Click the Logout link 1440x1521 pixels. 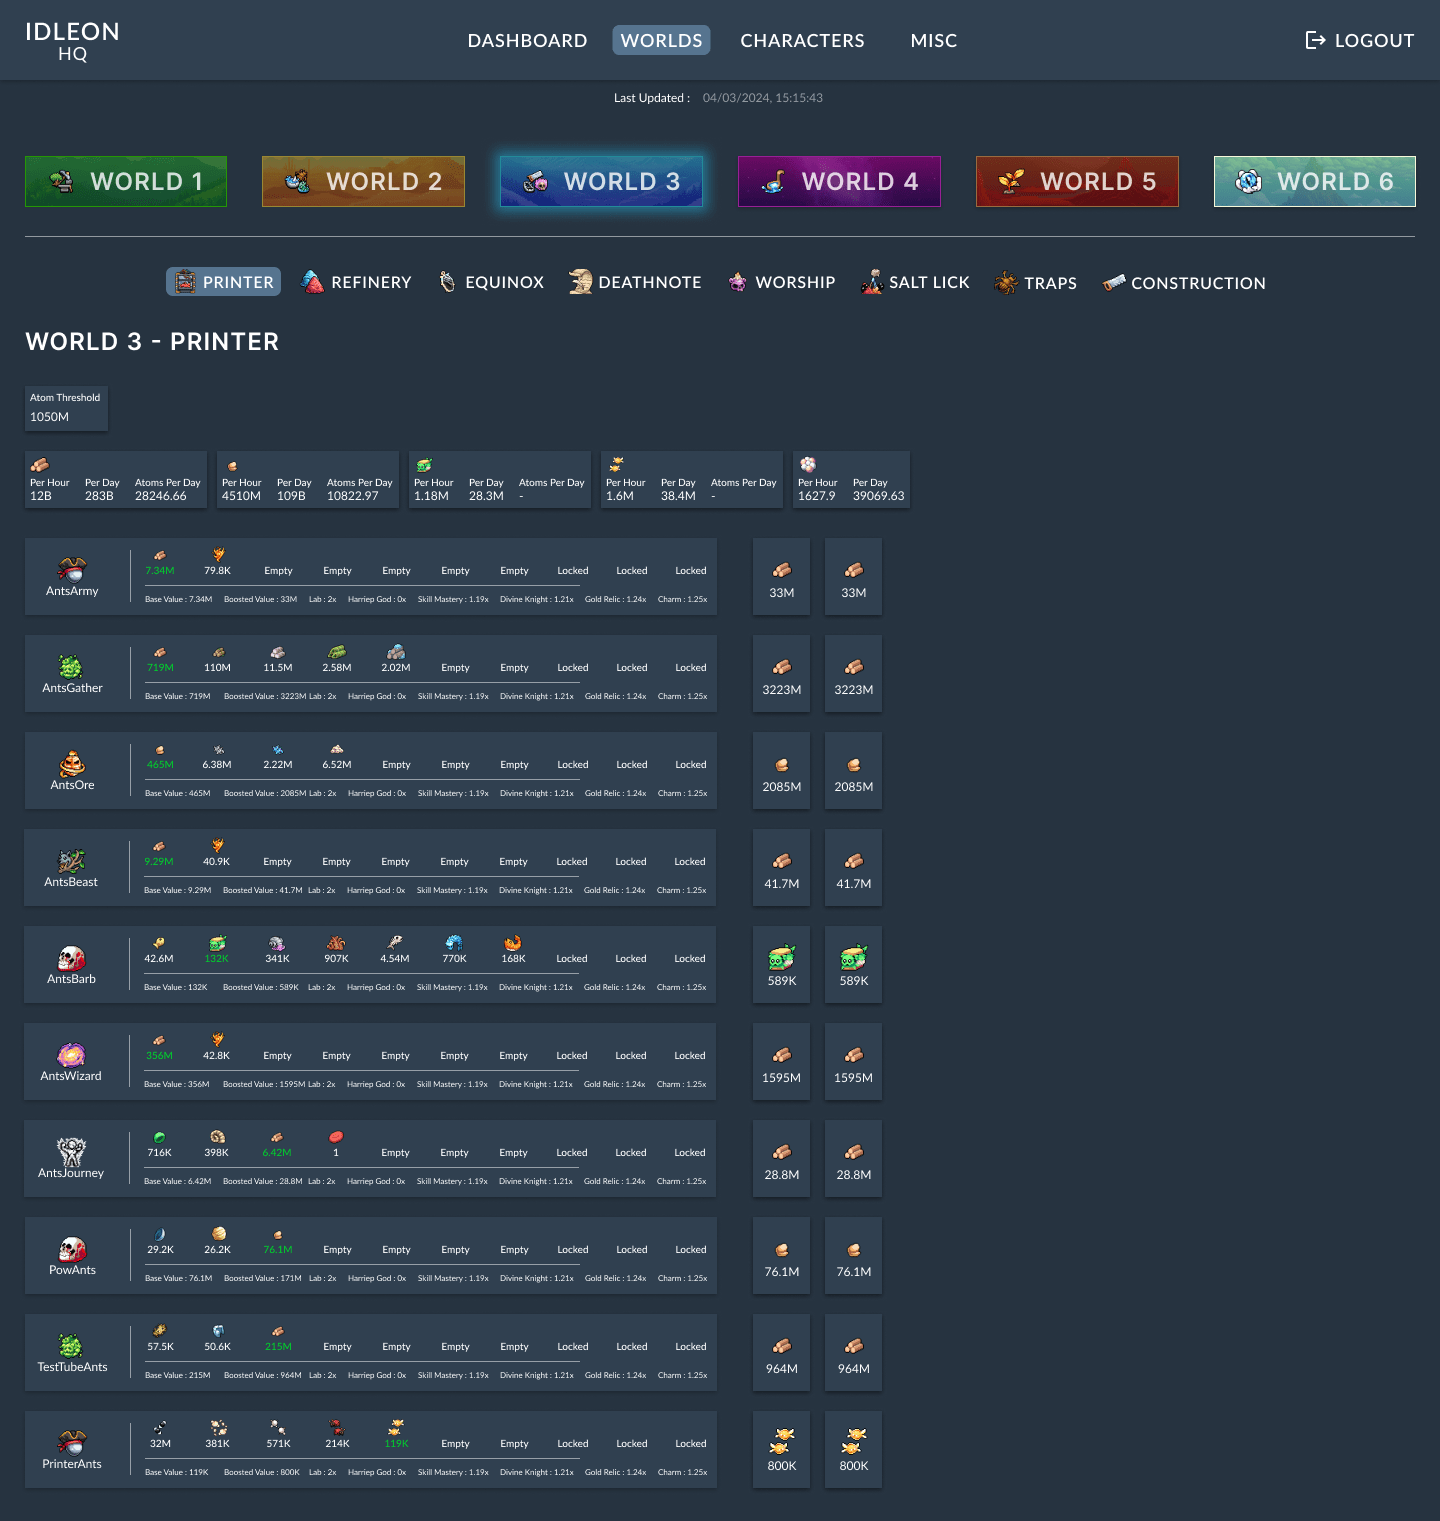[1360, 40]
